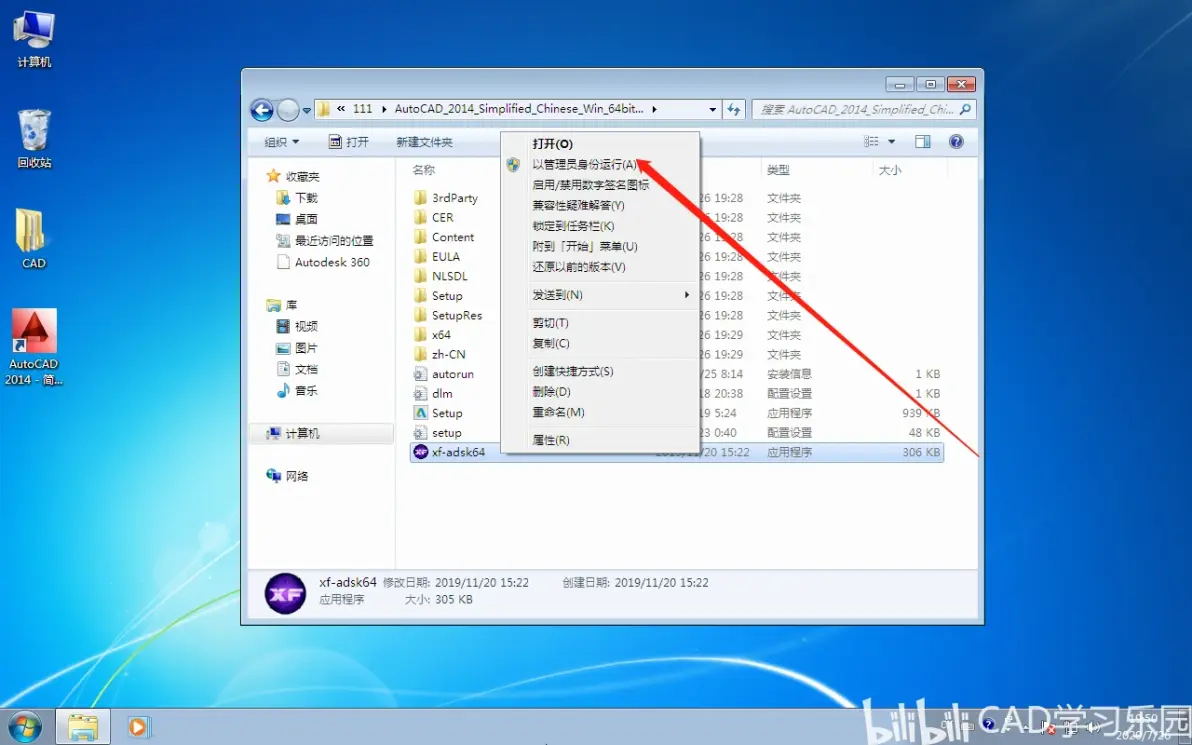Viewport: 1192px width, 745px height.
Task: Launch AutoCAD 2014 desktop shortcut
Action: click(x=33, y=347)
